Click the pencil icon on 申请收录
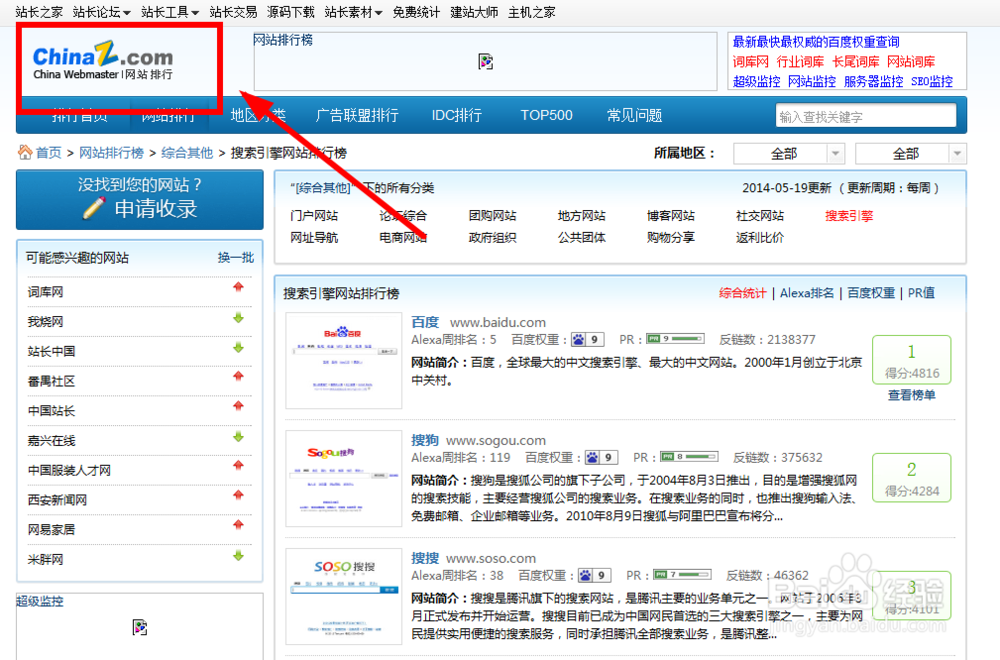 pos(94,208)
